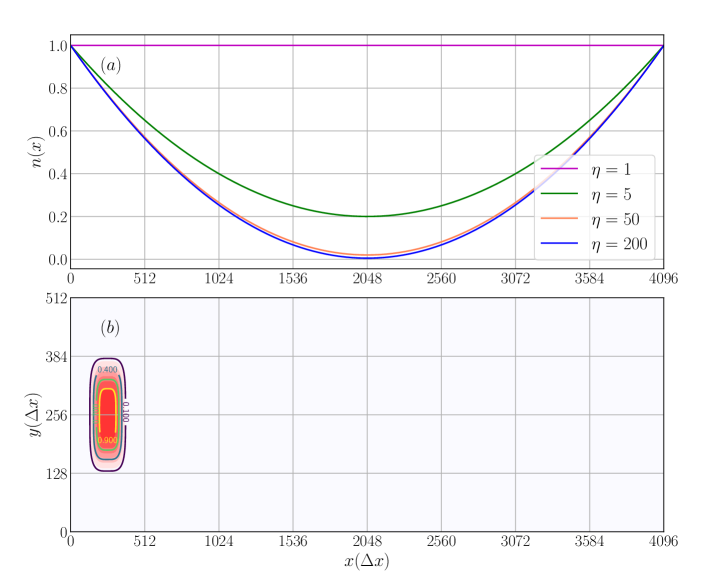Screen dimensions: 706x578
Task: Select the legend label η = 50
Action: 615,219
